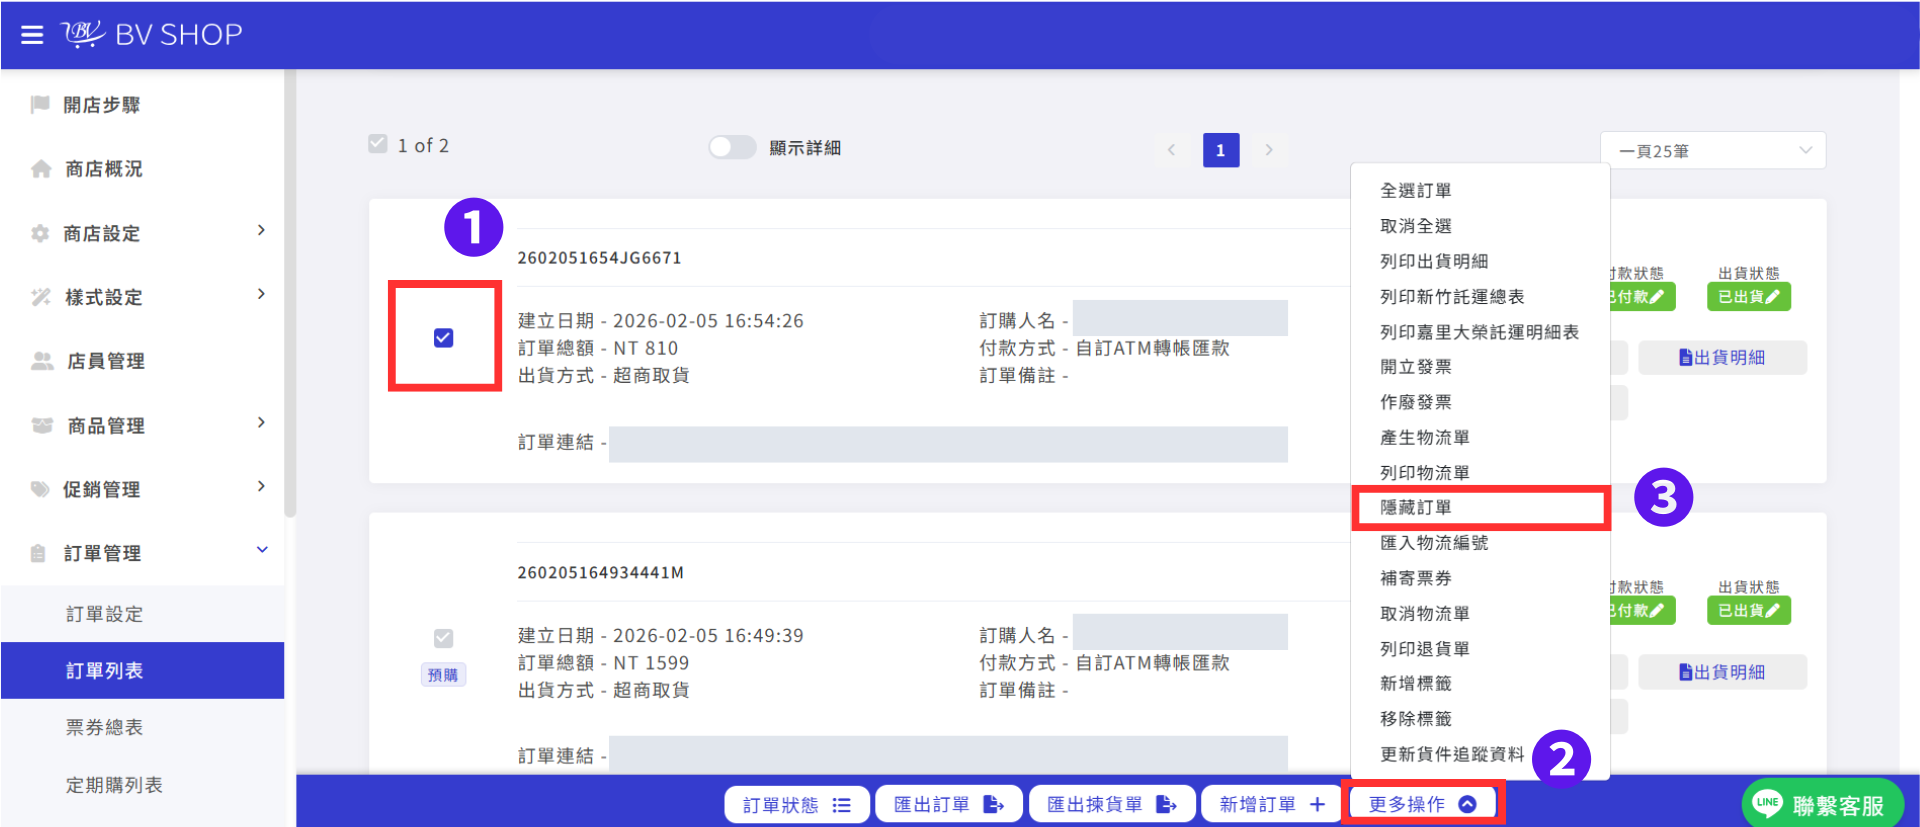Open the 一頁25筆 page size dropdown

[1713, 151]
